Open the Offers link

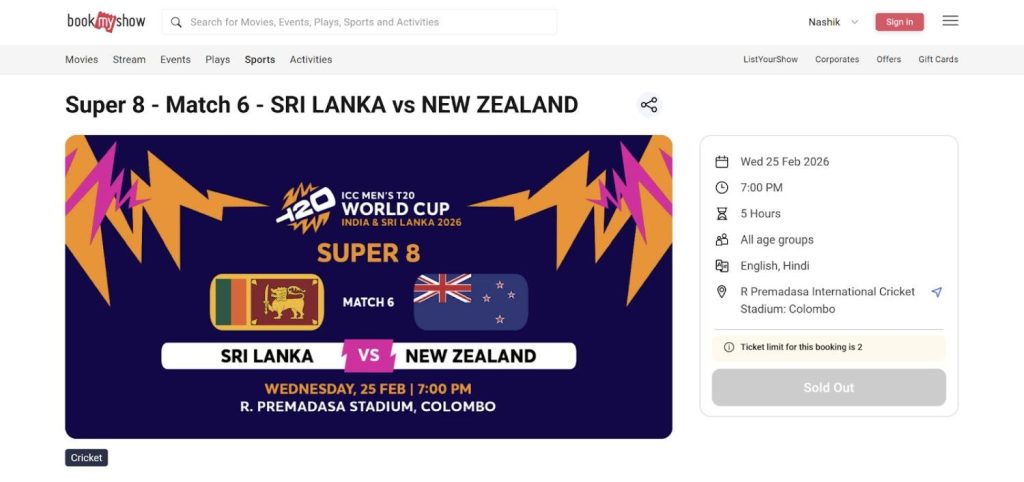click(889, 60)
